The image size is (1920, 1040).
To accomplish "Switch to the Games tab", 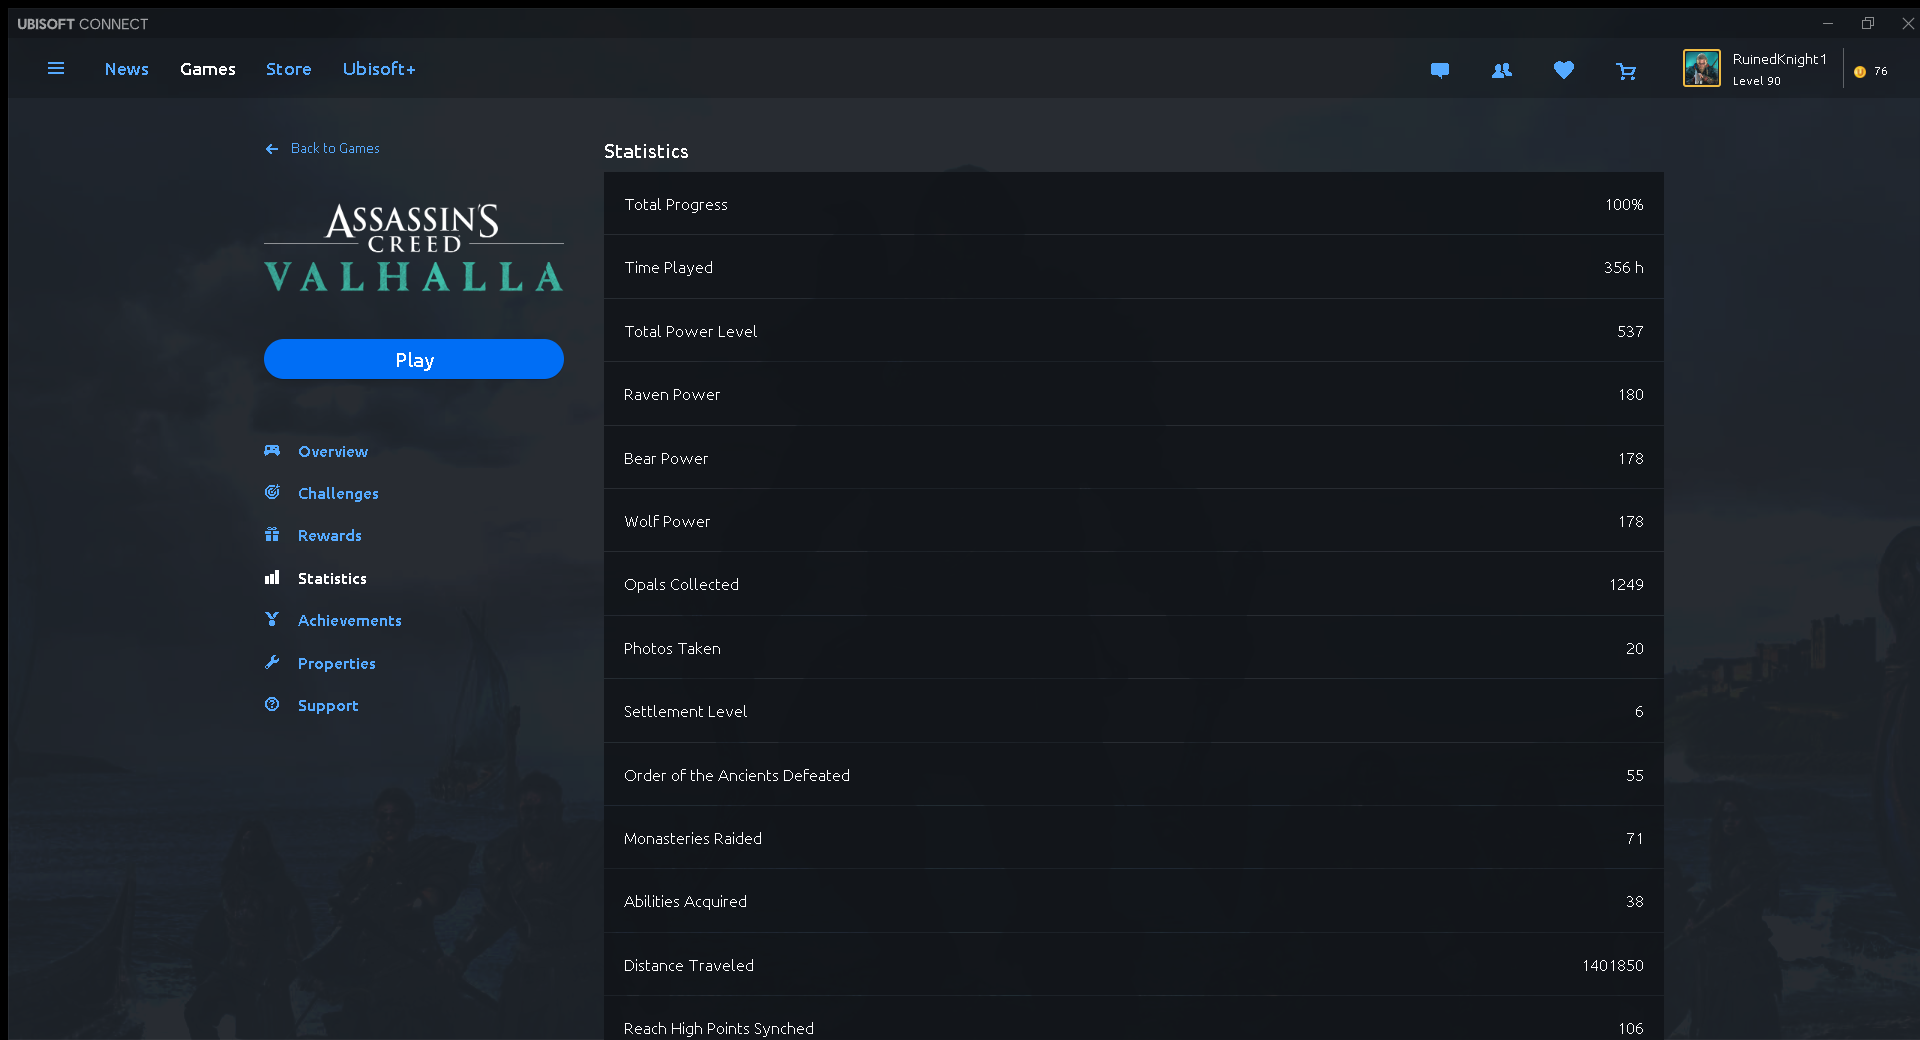I will (x=208, y=69).
